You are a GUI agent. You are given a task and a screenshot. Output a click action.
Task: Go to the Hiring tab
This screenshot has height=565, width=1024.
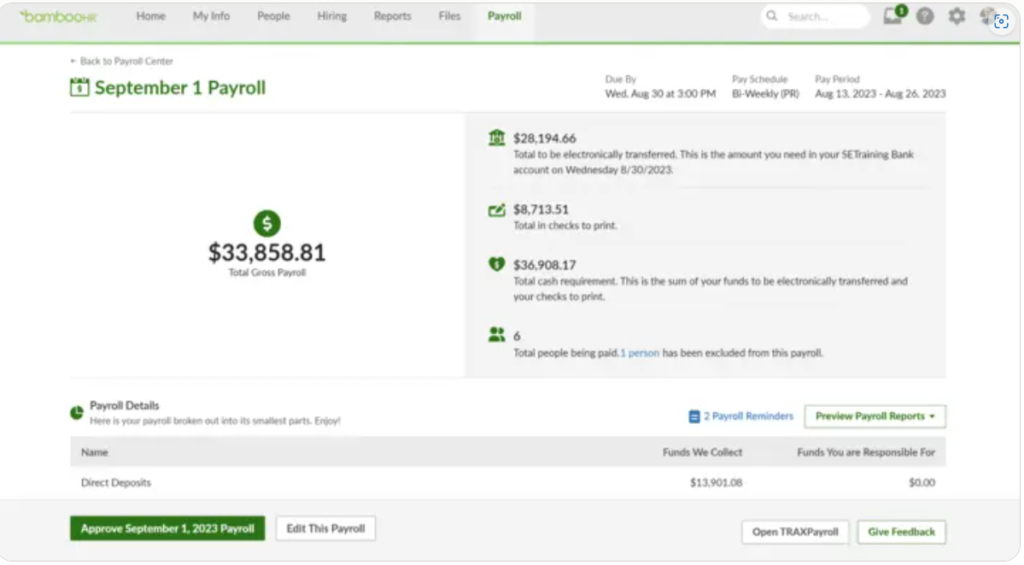click(331, 17)
